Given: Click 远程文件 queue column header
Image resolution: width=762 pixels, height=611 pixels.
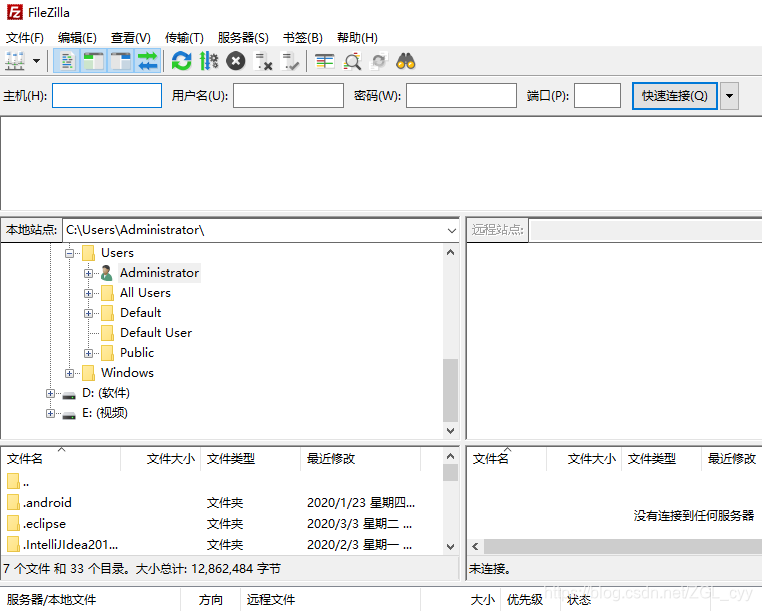Looking at the screenshot, I should (330, 600).
